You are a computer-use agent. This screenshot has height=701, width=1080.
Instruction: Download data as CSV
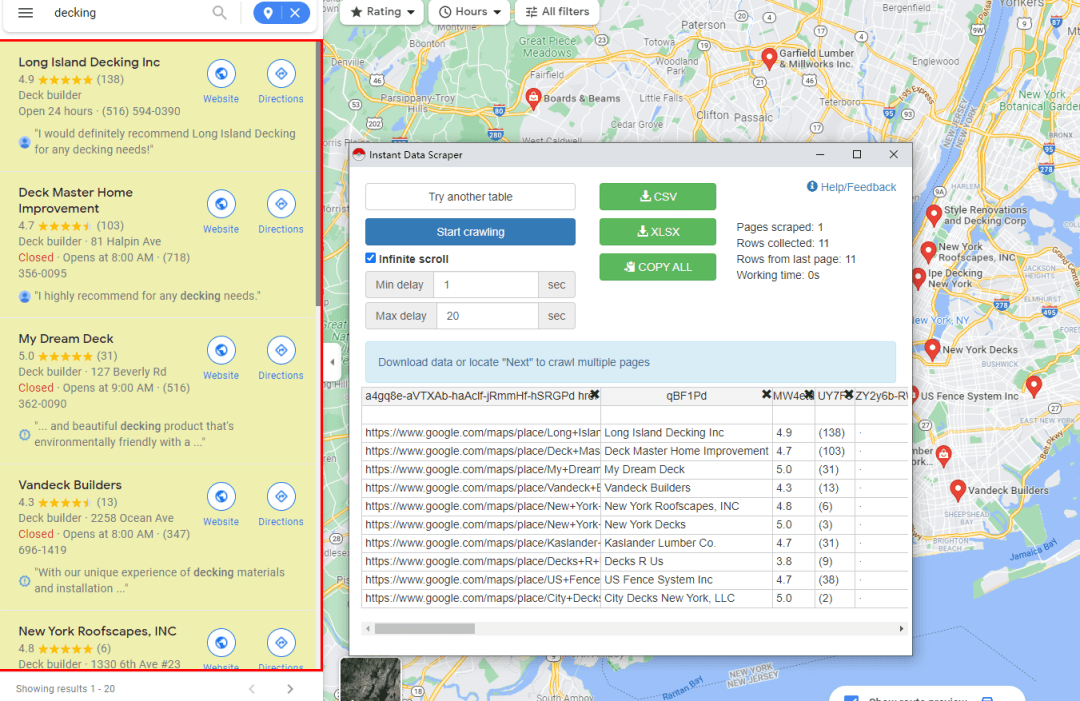[657, 197]
